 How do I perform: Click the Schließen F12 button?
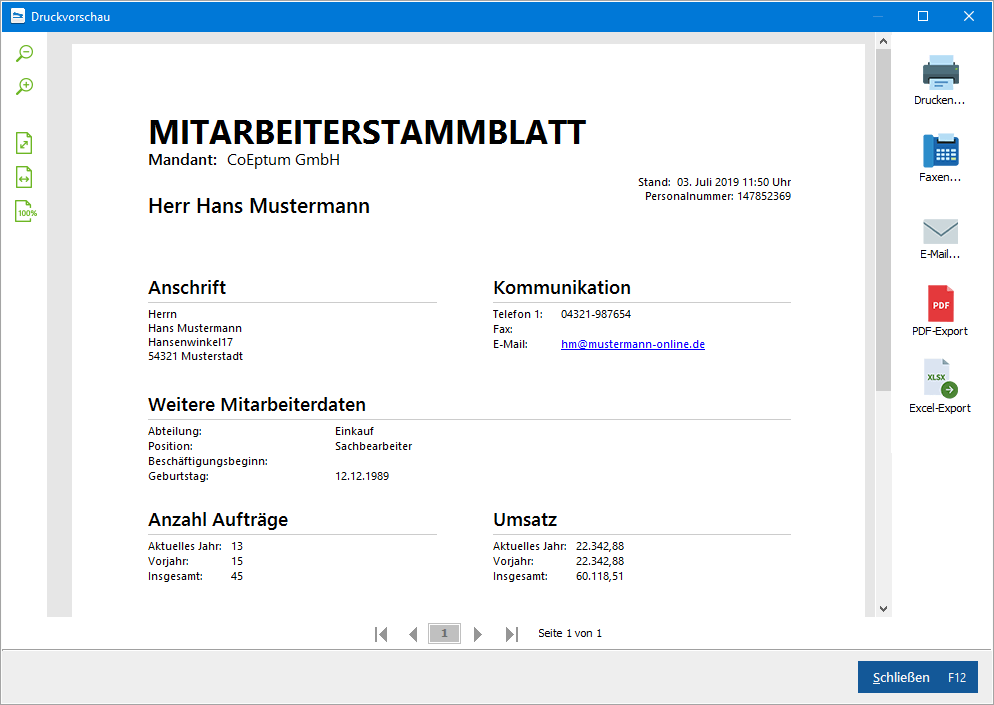click(917, 677)
